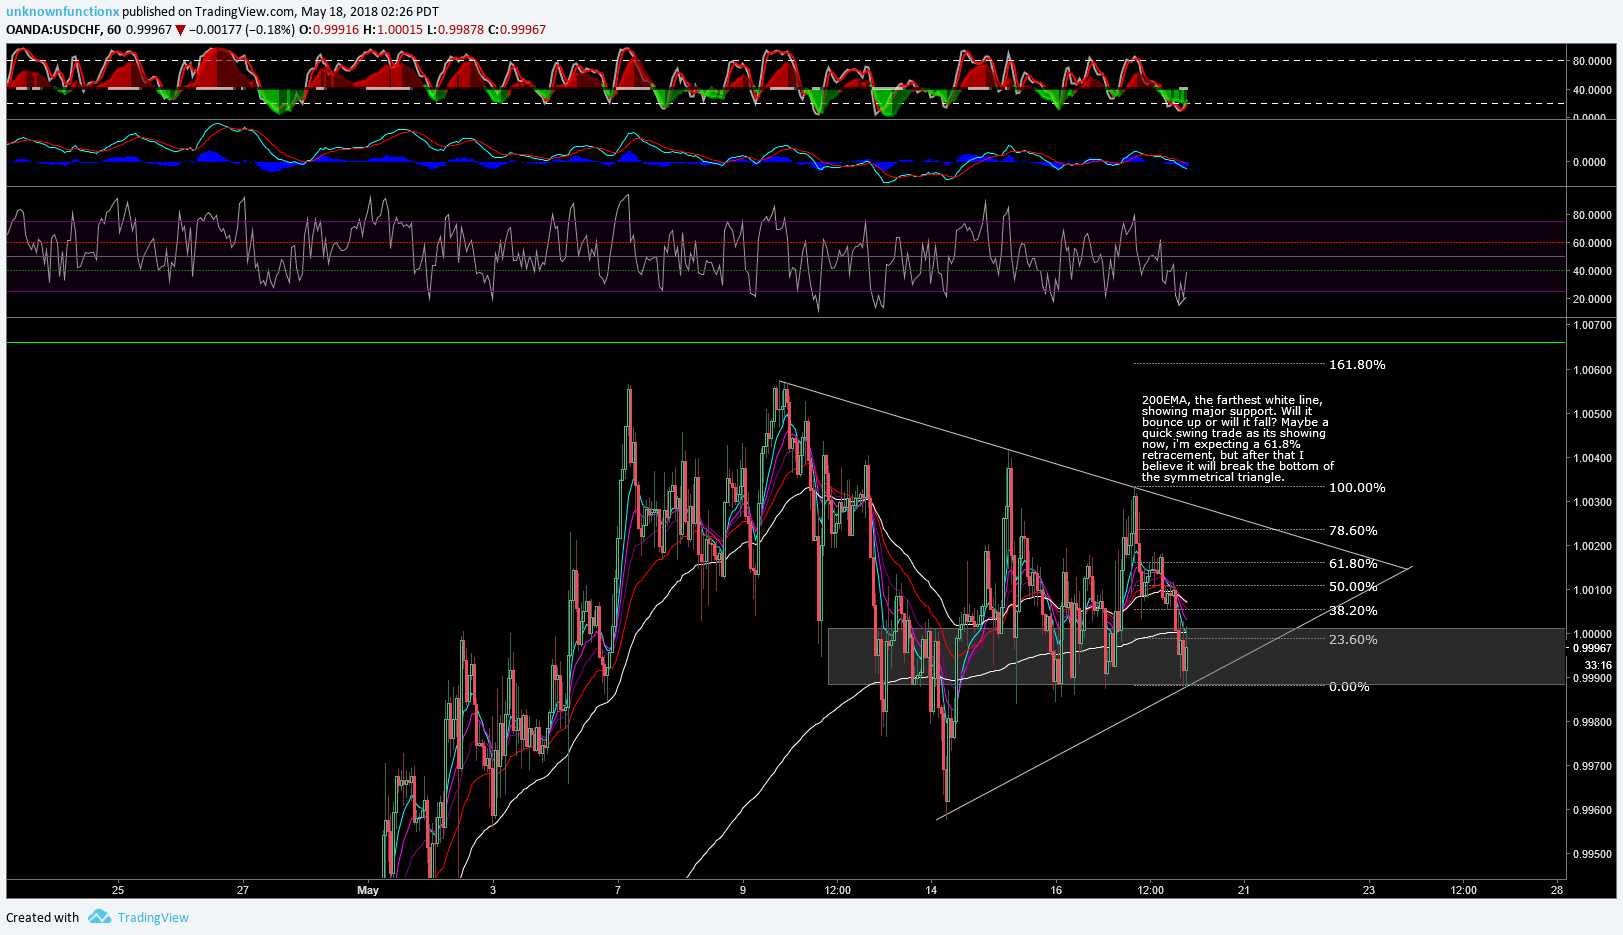Click the triangle apex where trendlines meet
This screenshot has height=935, width=1623.
(1410, 568)
